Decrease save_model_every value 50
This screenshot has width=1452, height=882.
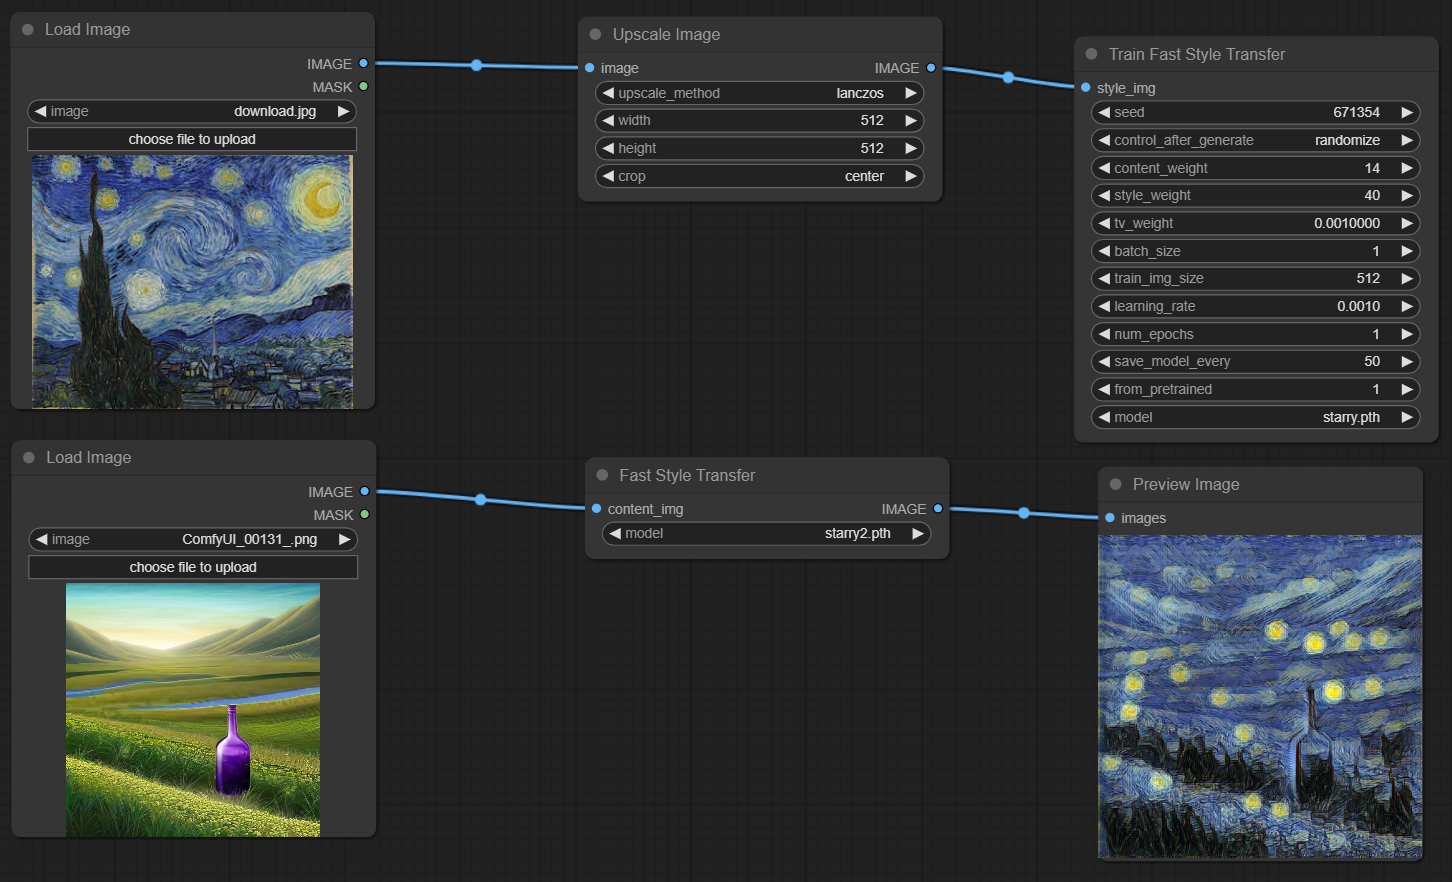click(1103, 361)
